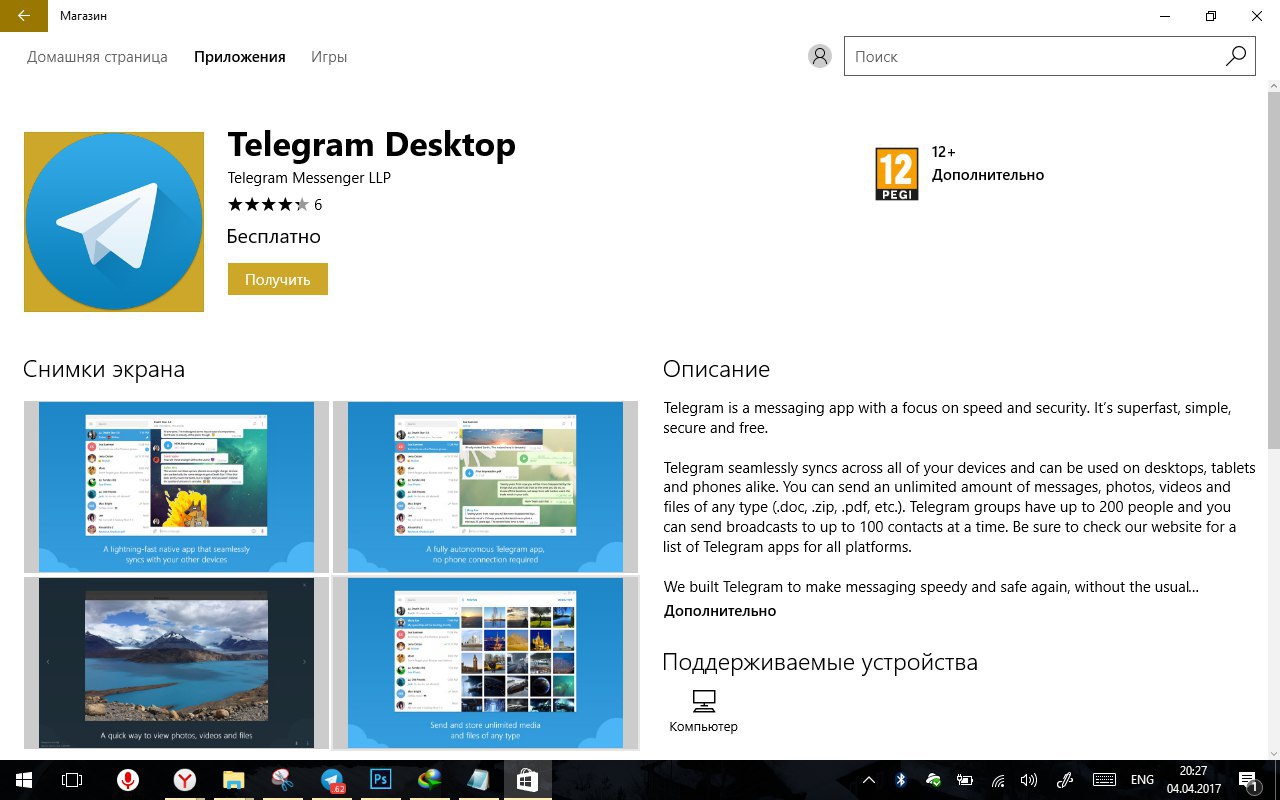Click the Компьютер device icon
Image resolution: width=1280 pixels, height=800 pixels.
[704, 700]
